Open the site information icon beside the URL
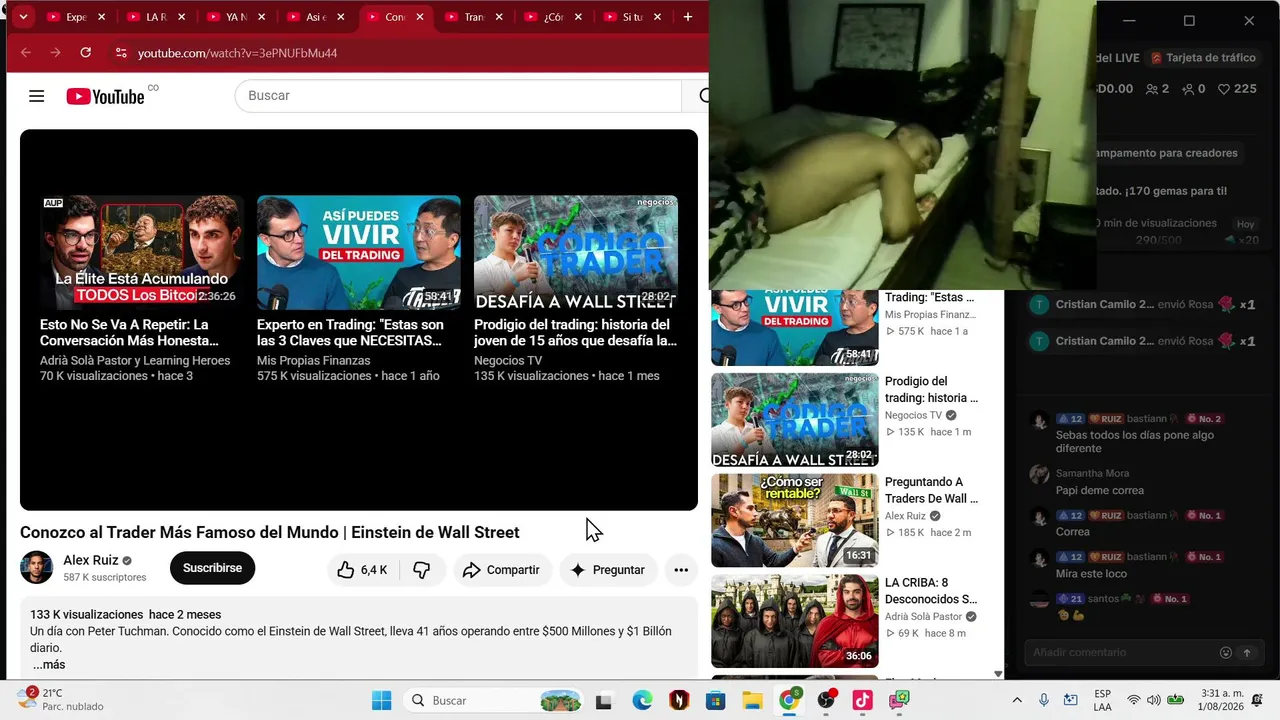The height and width of the screenshot is (720, 1280). click(x=121, y=53)
